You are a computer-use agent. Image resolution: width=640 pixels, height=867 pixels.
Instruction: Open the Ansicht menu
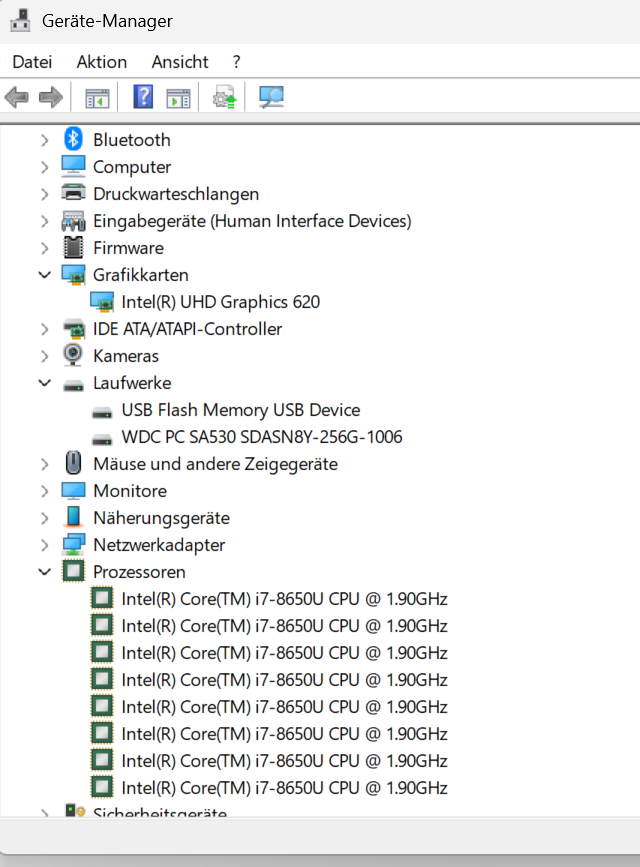tap(180, 62)
